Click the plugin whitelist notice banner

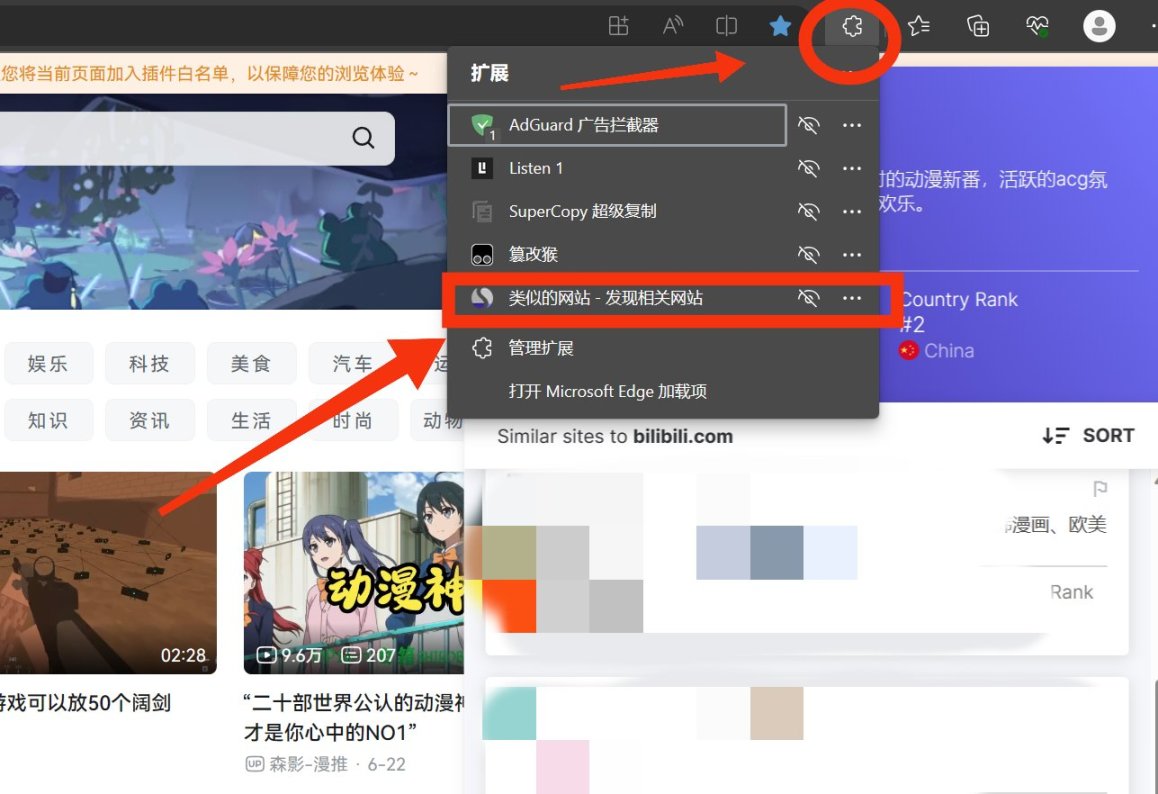click(x=222, y=73)
